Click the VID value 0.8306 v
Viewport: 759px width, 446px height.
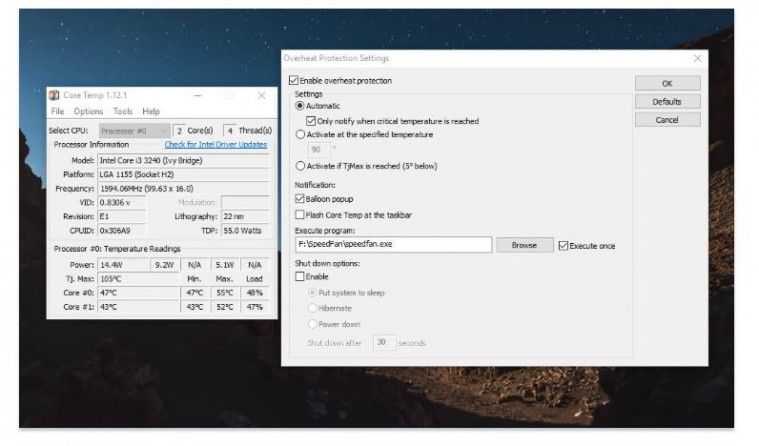[121, 202]
